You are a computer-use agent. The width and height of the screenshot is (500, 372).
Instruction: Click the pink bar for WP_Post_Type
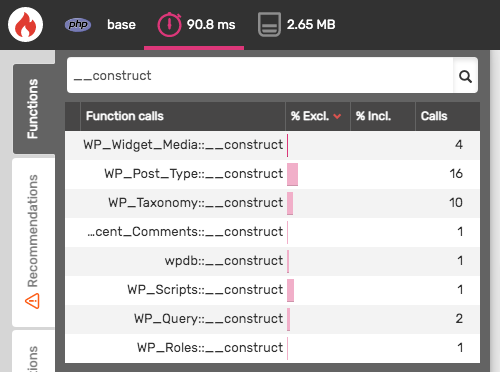292,174
